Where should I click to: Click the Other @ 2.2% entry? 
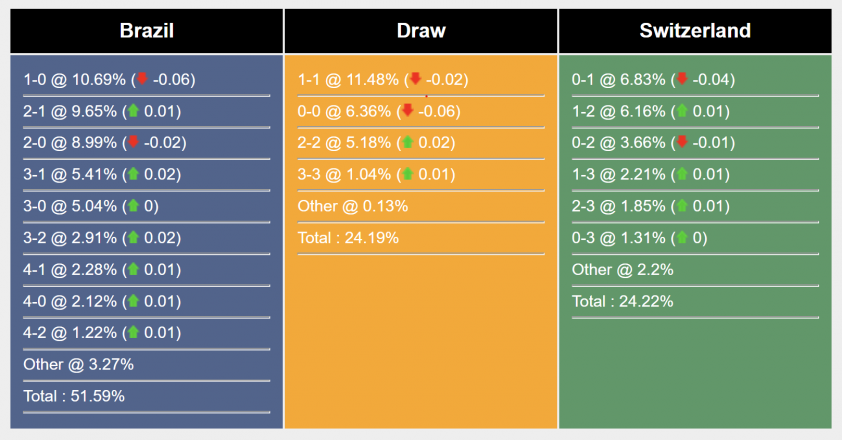622,269
